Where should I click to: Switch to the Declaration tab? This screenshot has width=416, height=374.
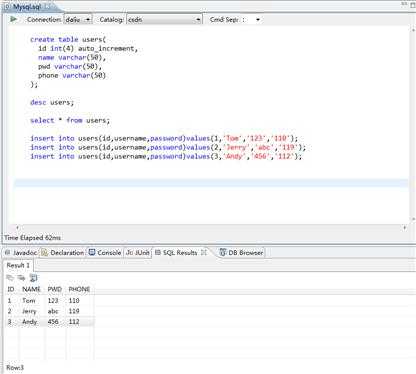tap(63, 253)
